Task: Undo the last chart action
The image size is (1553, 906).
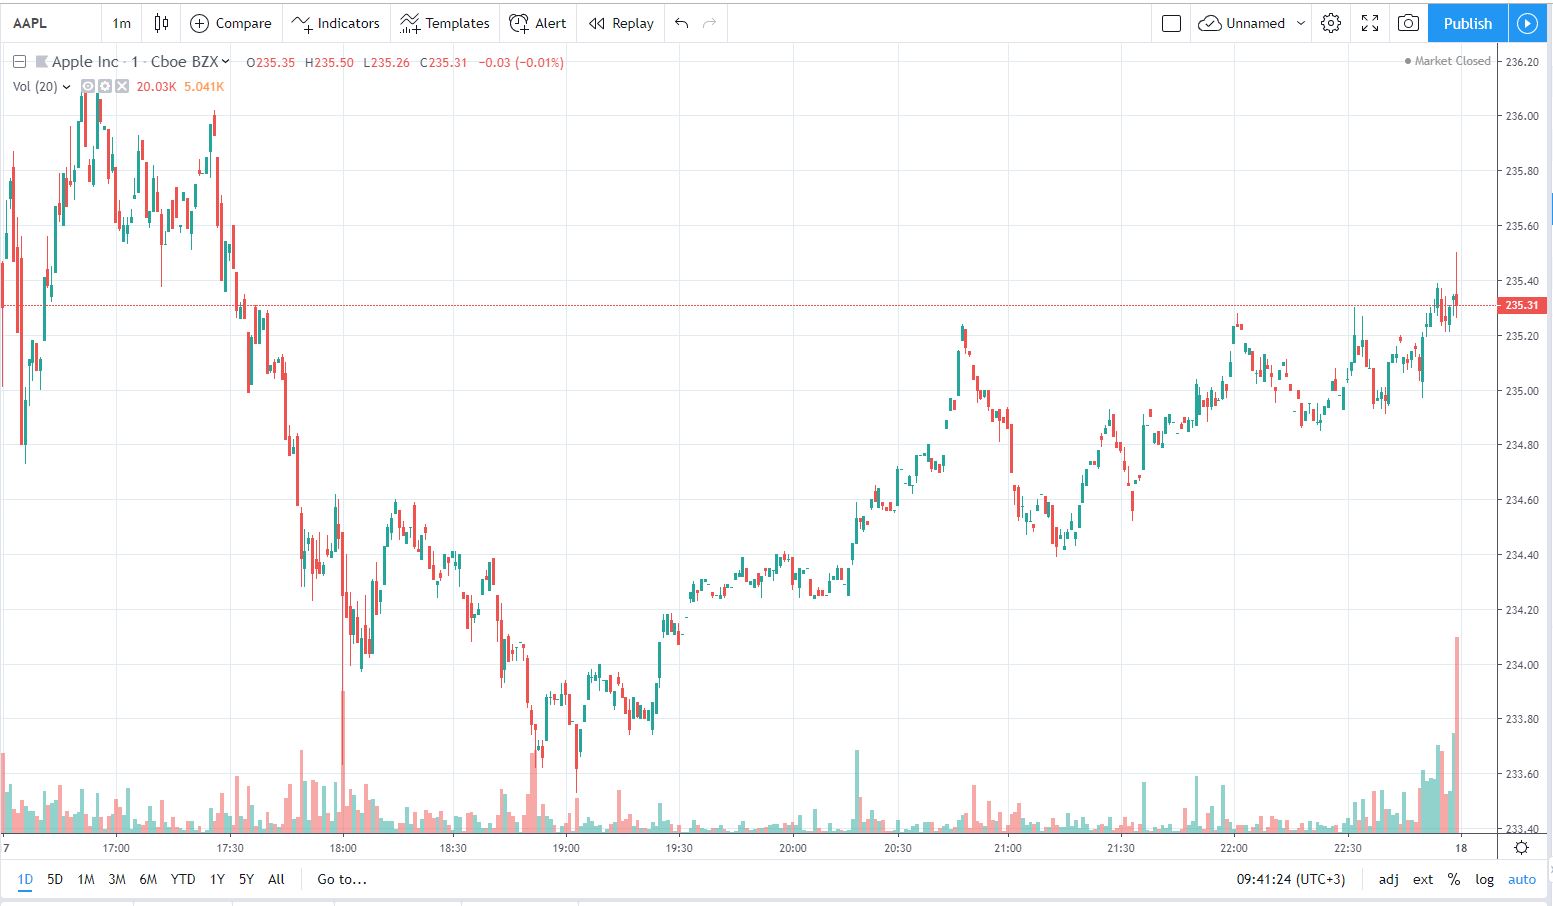Action: coord(681,23)
